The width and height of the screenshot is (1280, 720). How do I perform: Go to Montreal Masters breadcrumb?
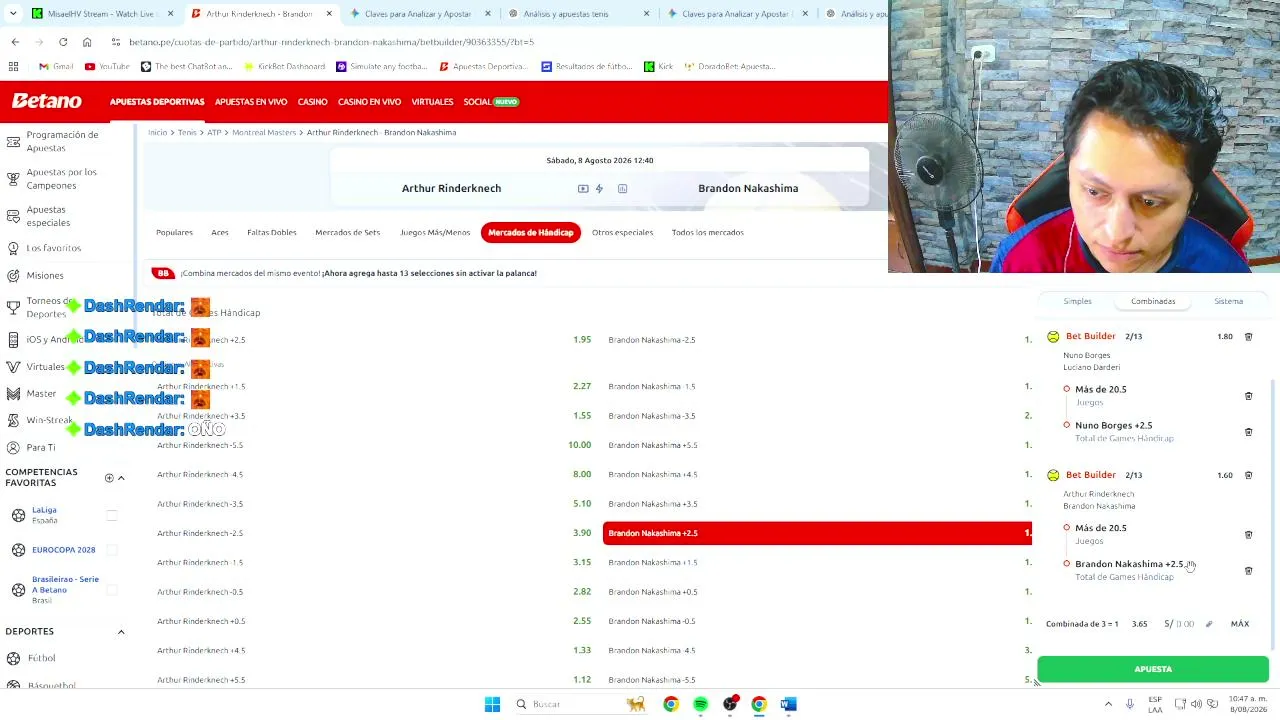click(x=264, y=132)
